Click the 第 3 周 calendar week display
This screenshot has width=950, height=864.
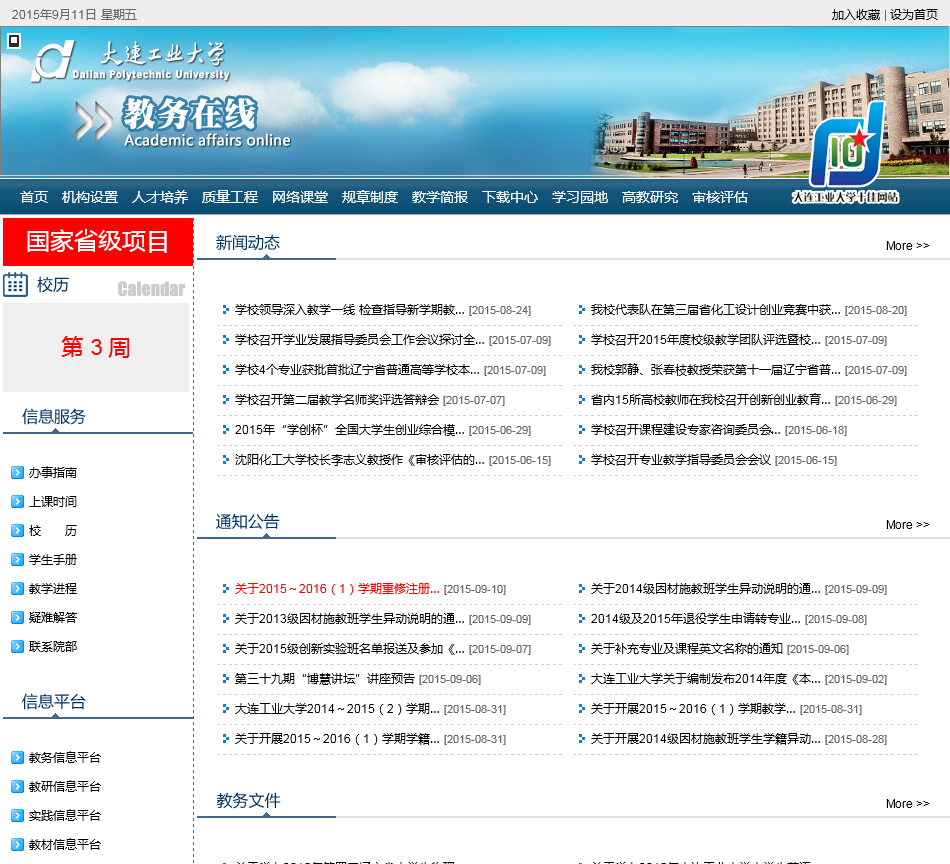coord(96,348)
